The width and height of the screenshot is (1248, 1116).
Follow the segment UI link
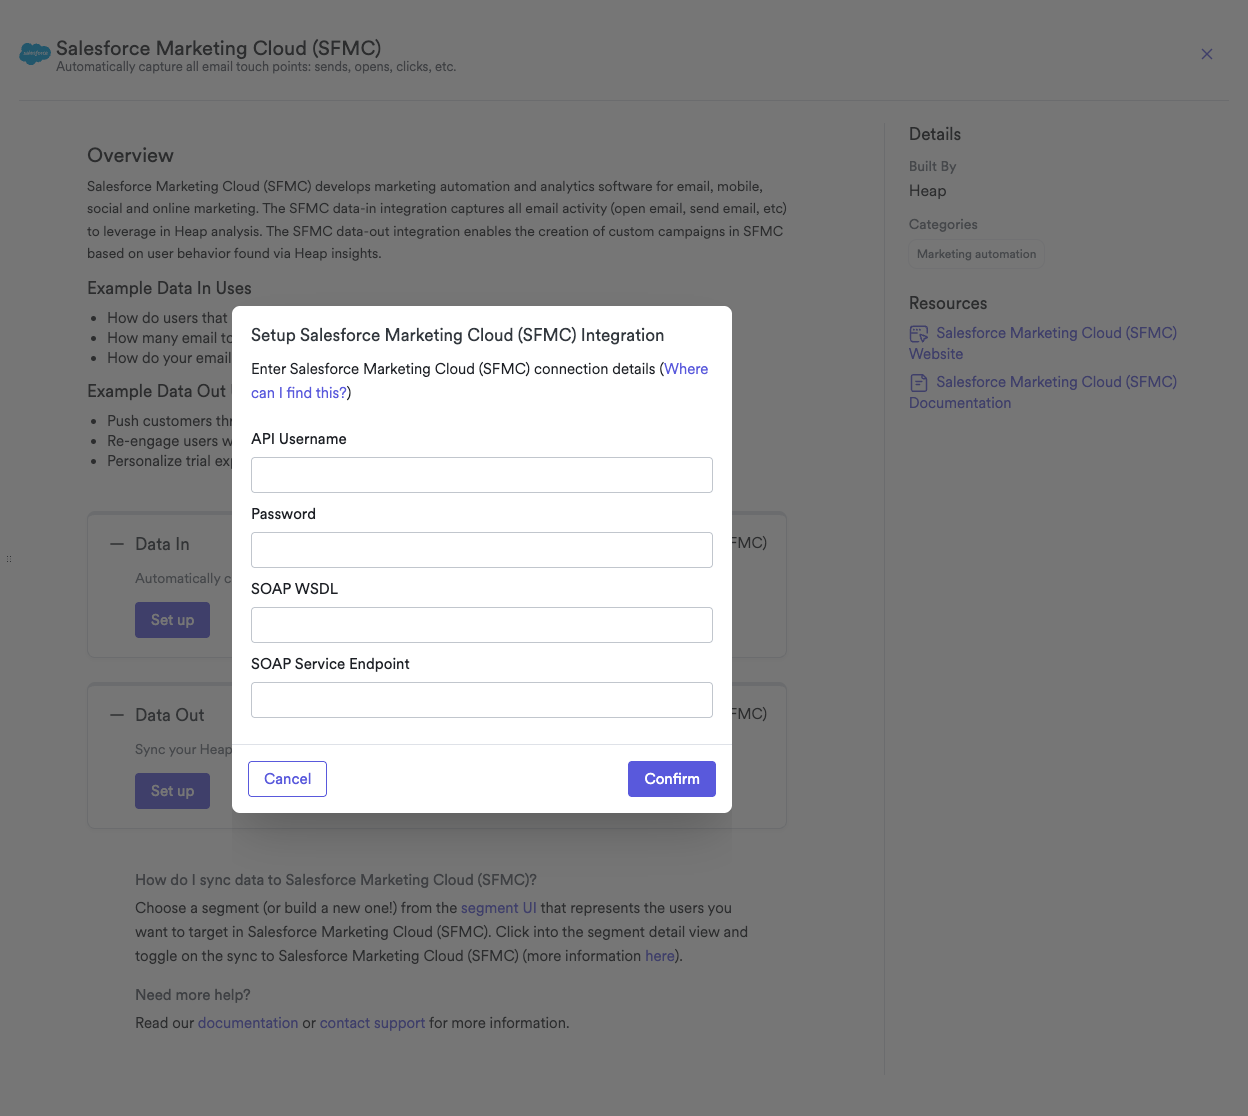[498, 908]
